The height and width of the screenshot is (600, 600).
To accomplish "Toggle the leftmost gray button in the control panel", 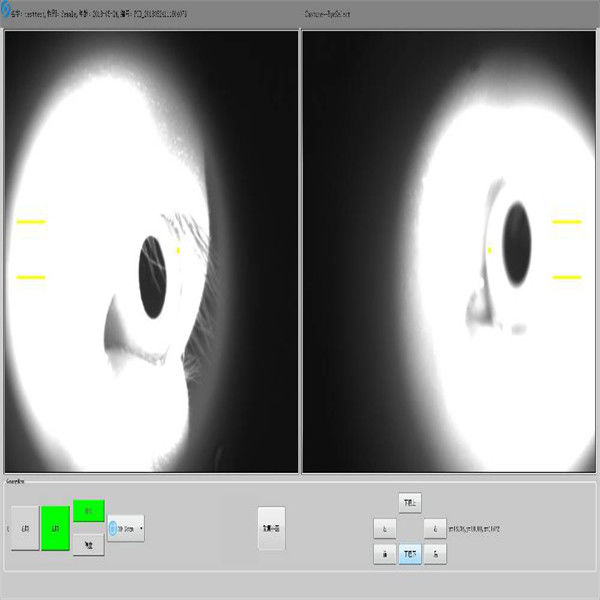I will [24, 528].
